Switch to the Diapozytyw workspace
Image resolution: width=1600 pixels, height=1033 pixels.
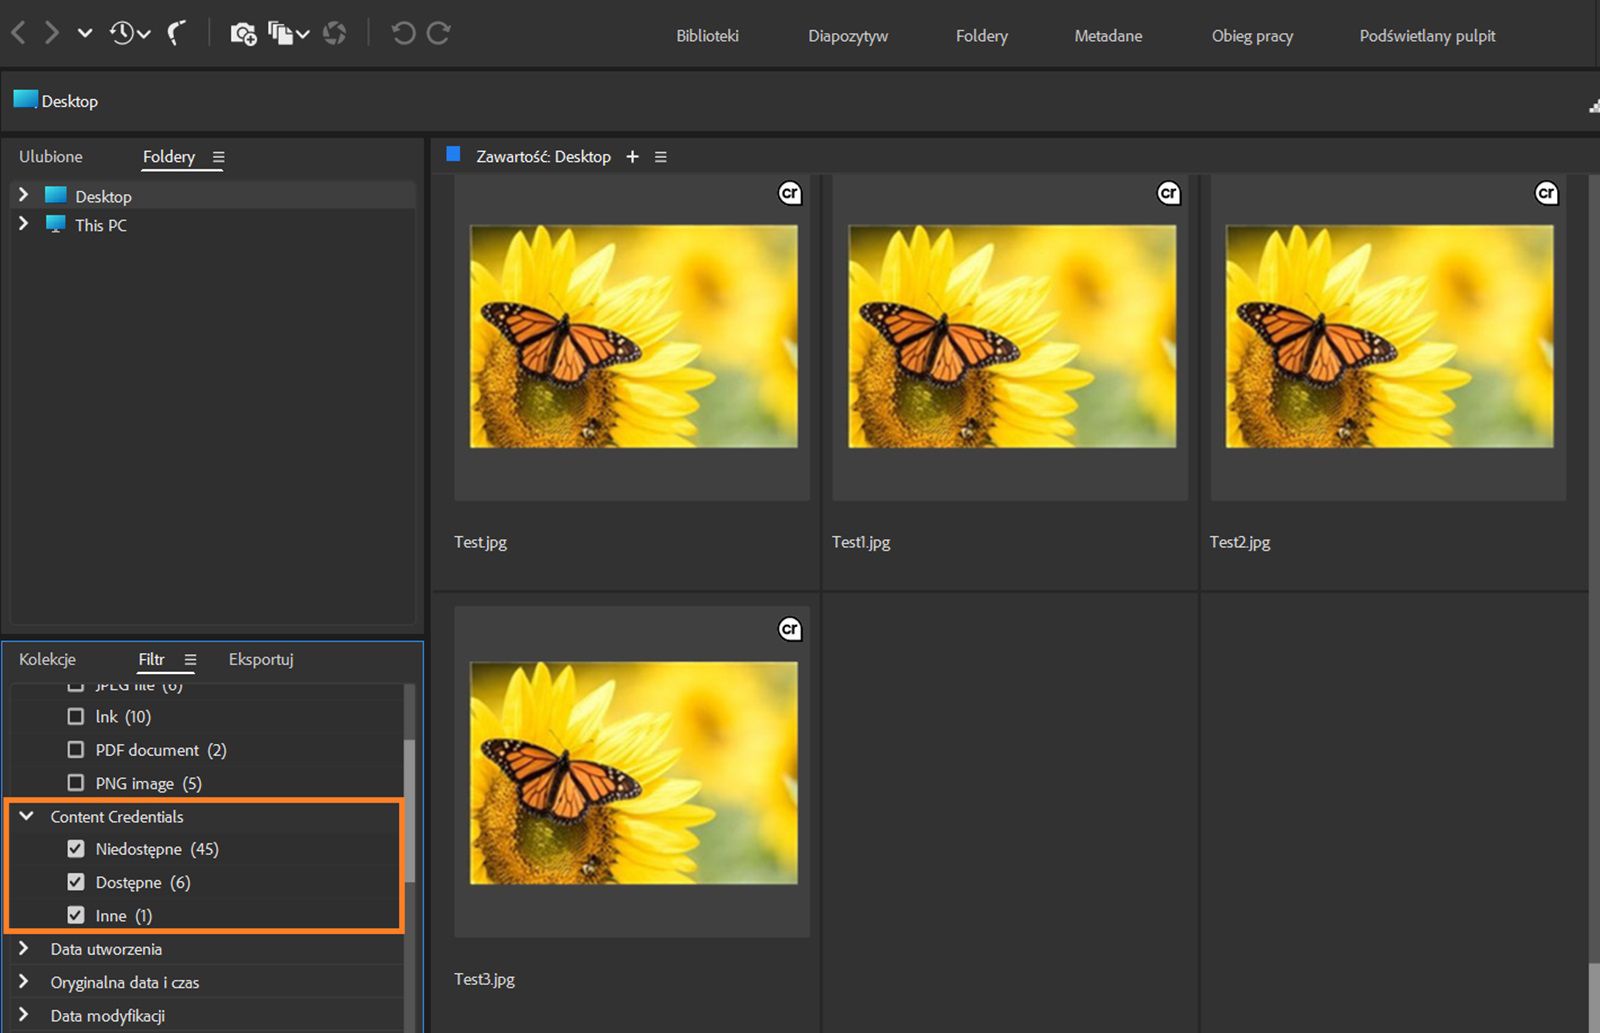tap(848, 36)
